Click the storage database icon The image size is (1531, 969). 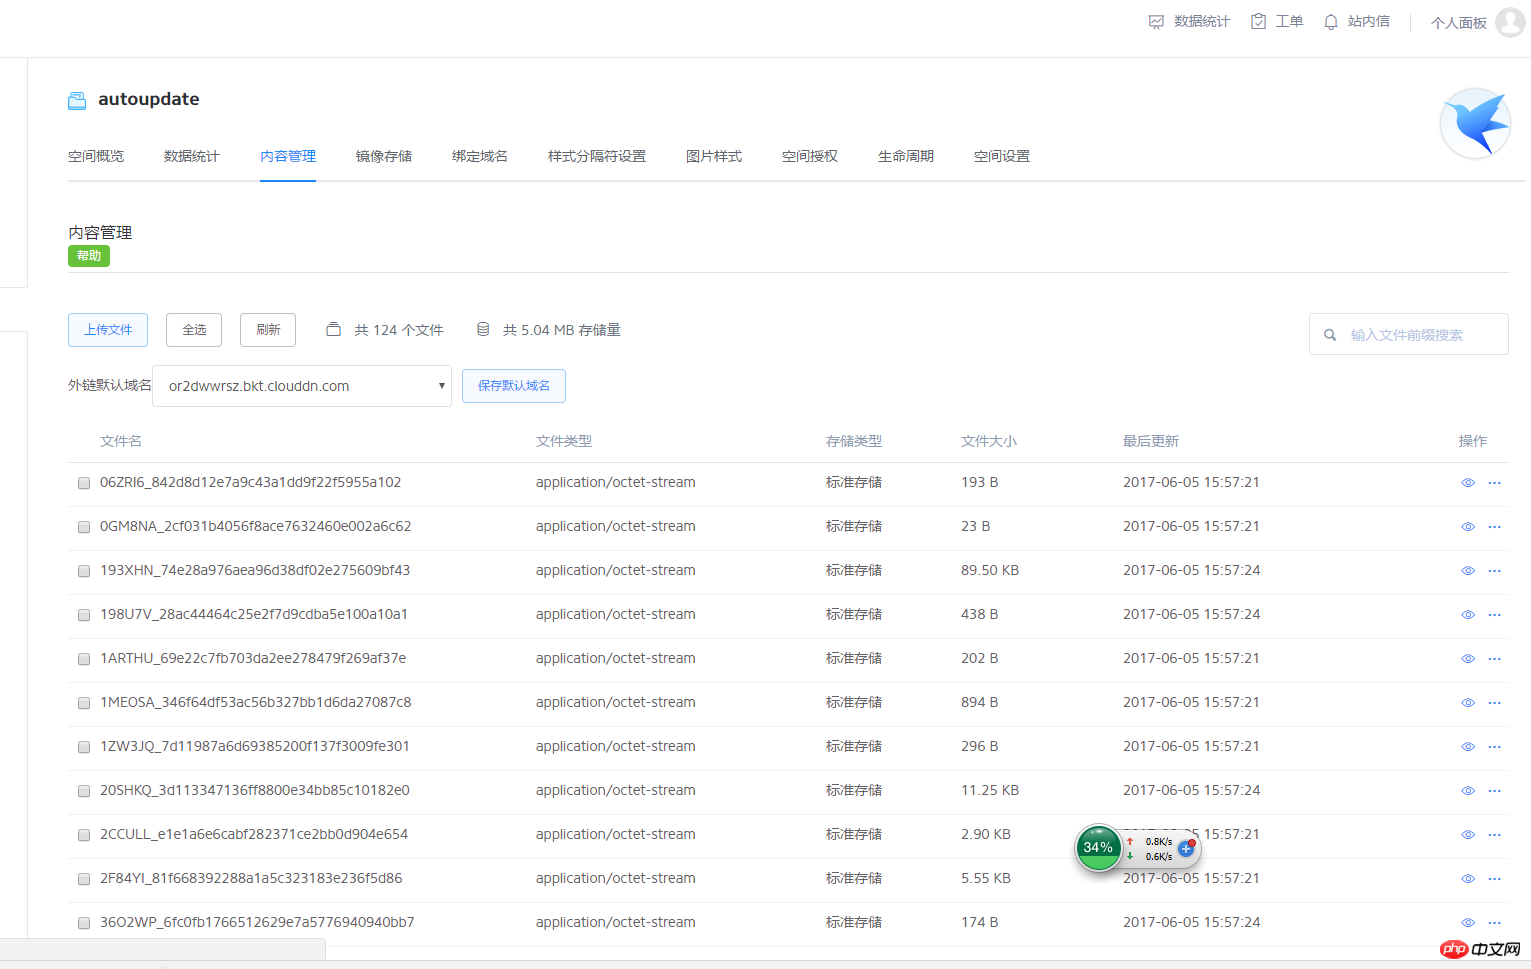pyautogui.click(x=483, y=329)
